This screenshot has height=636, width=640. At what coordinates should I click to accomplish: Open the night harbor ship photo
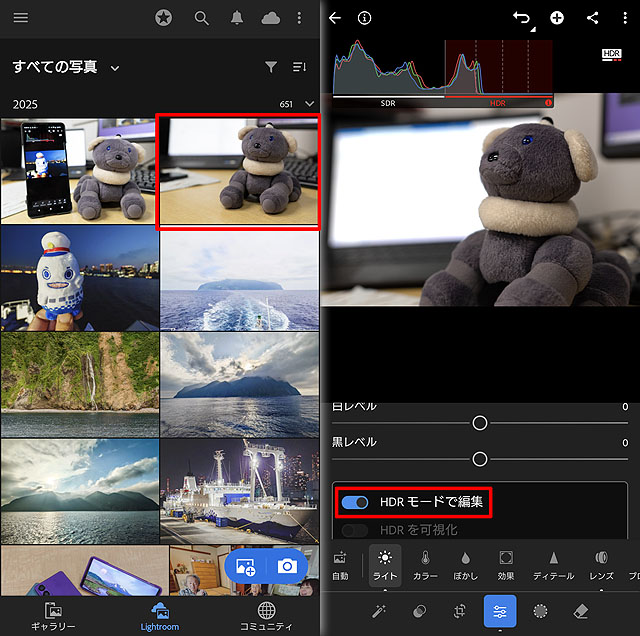(x=240, y=491)
